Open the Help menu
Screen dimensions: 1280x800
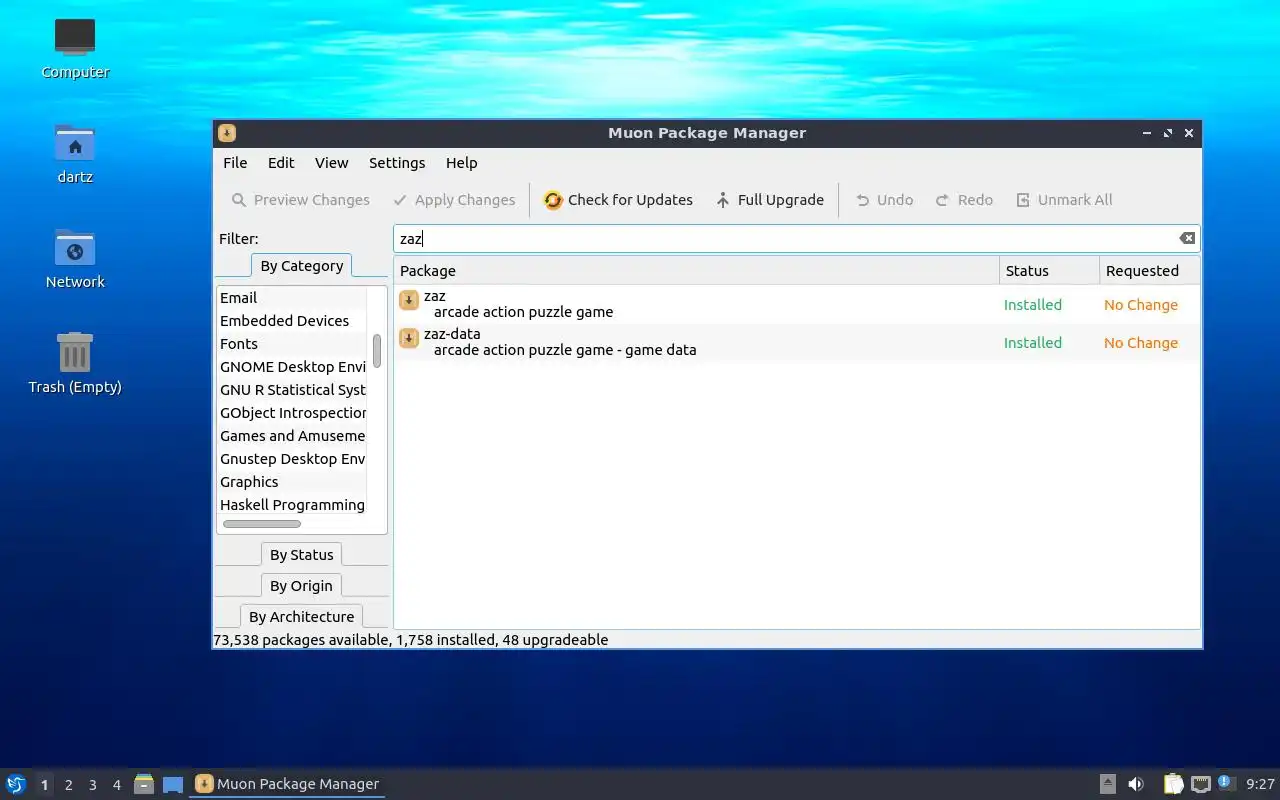(x=462, y=163)
